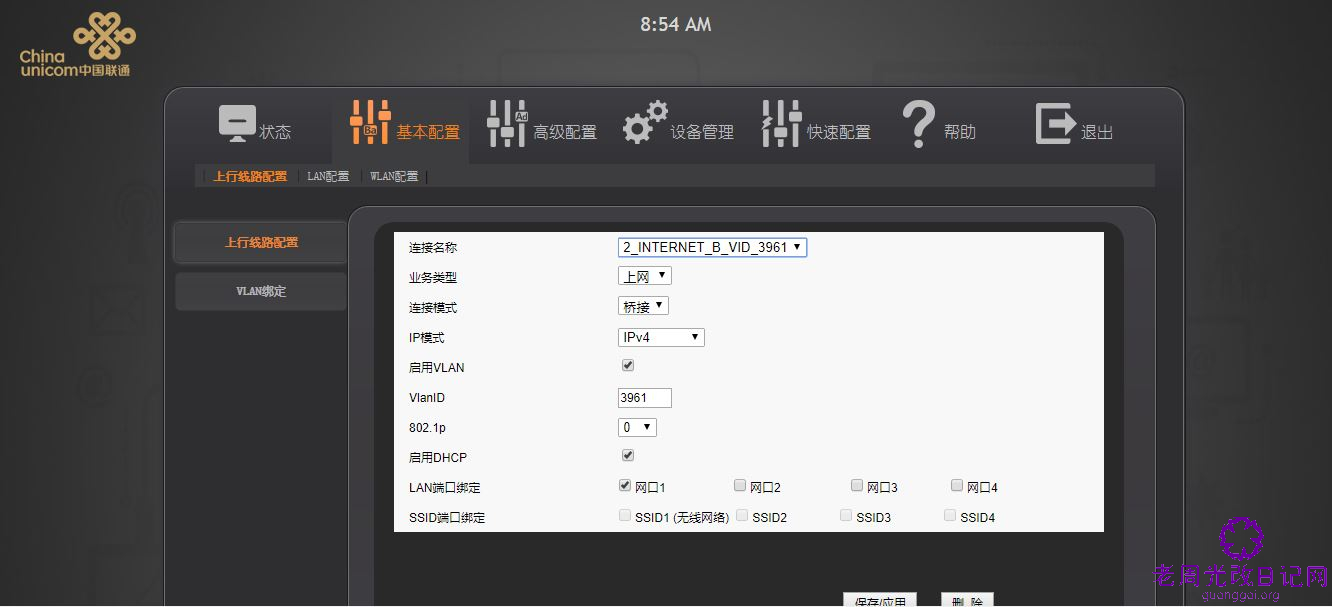1332x607 pixels.
Task: Click the 连接名称 label
Action: (432, 247)
